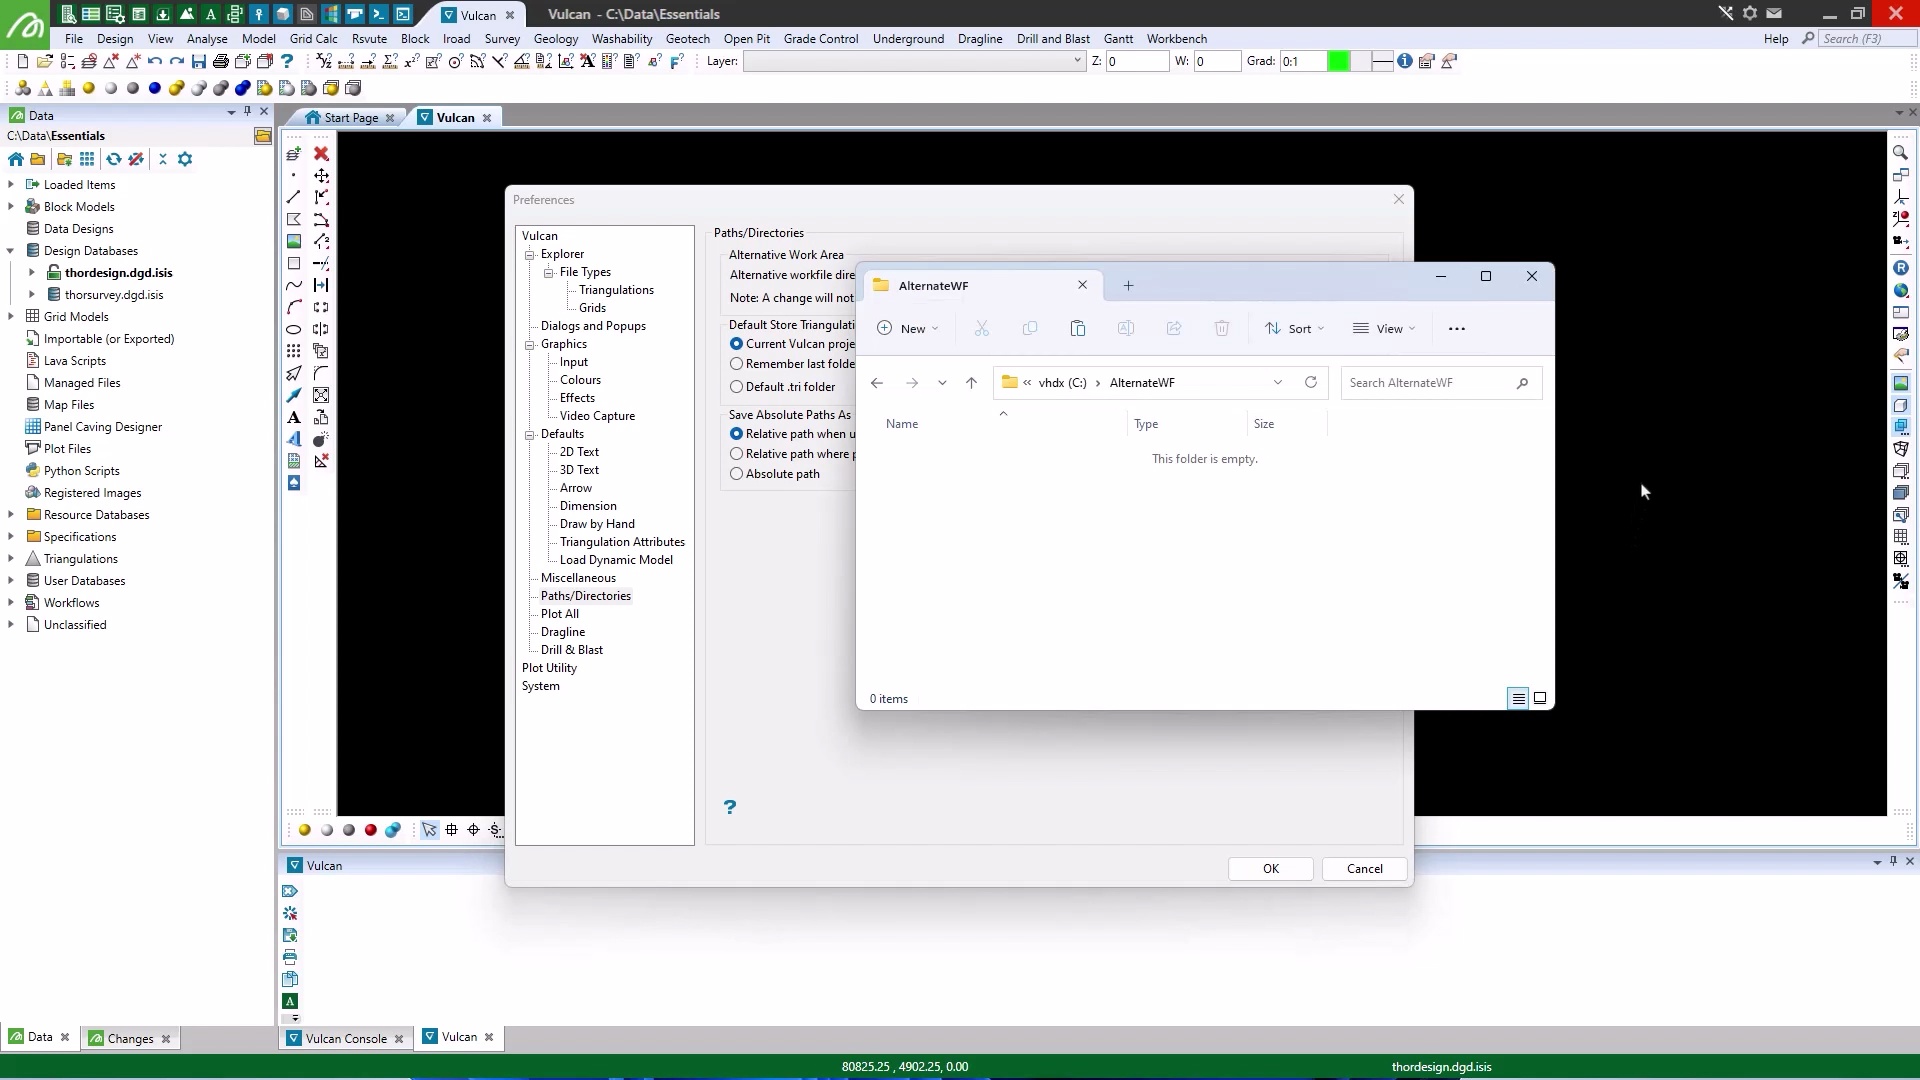Open the Design menu
This screenshot has width=1920, height=1080.
pos(115,39)
